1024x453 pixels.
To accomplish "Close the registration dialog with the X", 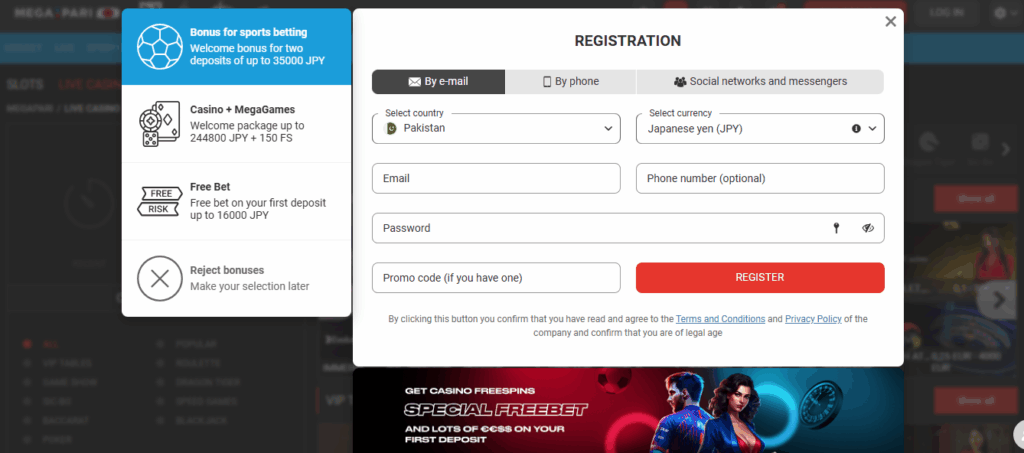I will coord(890,22).
